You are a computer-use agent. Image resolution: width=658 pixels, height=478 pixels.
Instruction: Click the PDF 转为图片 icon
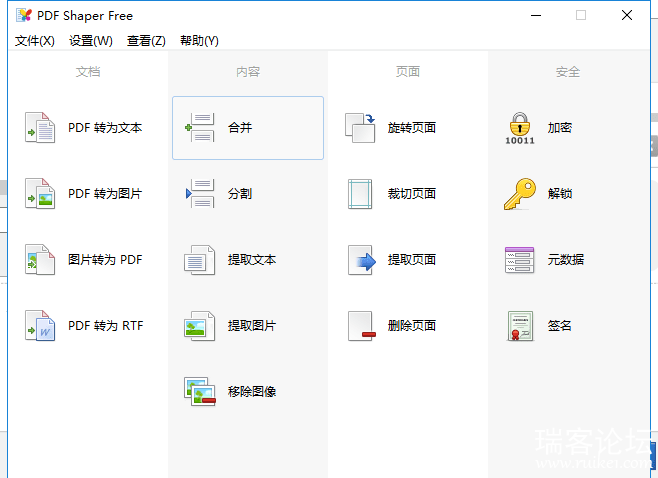[x=40, y=193]
